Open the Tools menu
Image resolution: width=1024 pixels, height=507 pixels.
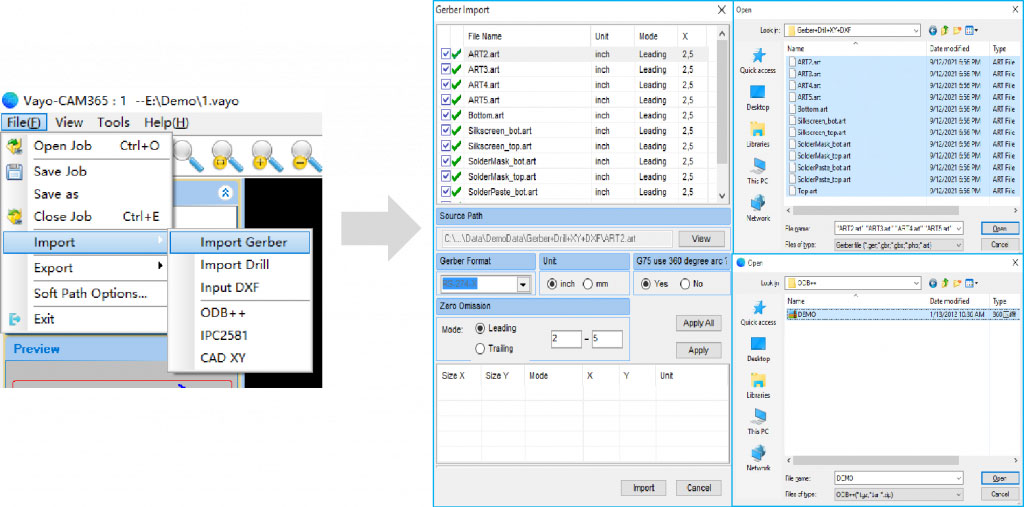tap(113, 122)
